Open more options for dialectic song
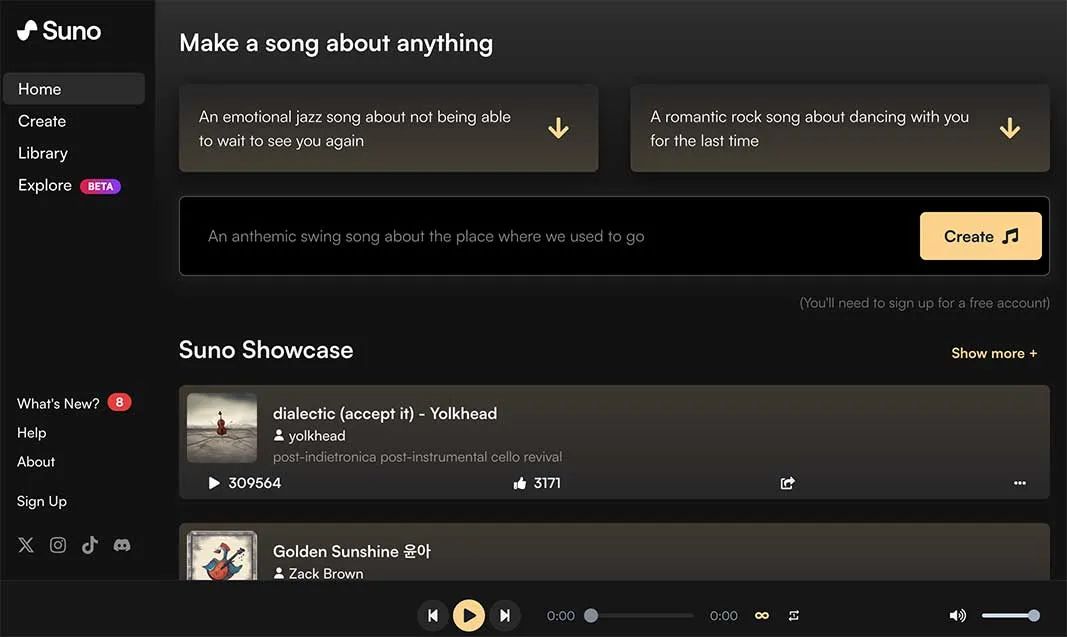The height and width of the screenshot is (637, 1067). (x=1019, y=483)
